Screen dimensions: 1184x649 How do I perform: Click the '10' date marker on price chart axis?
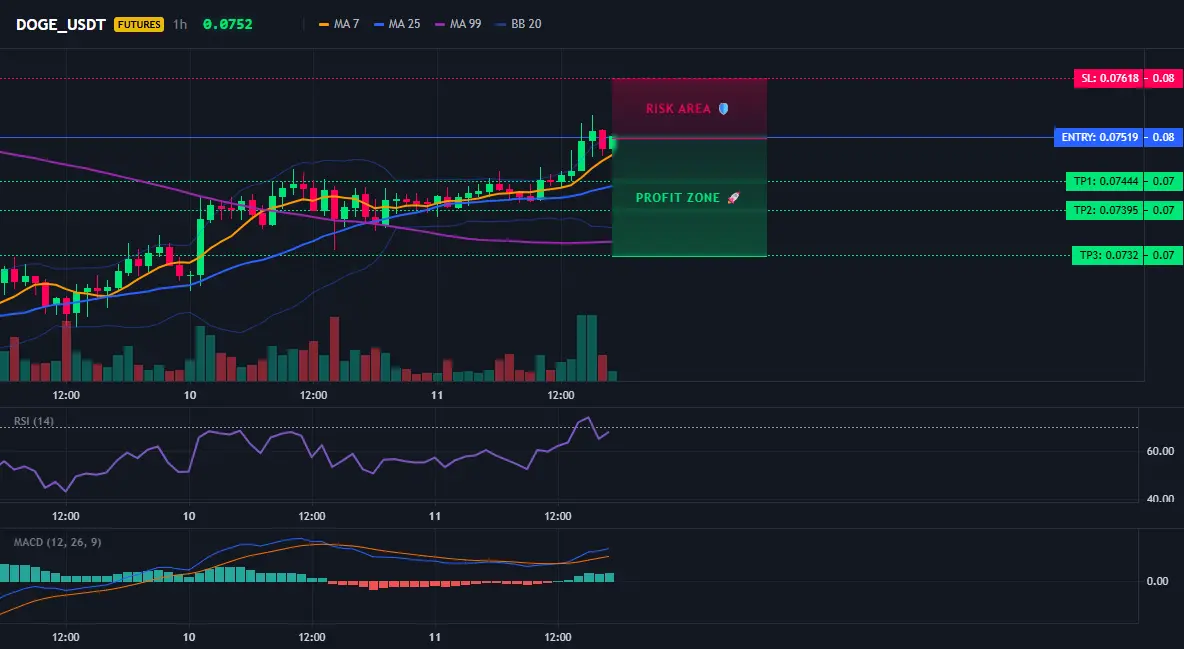[190, 395]
